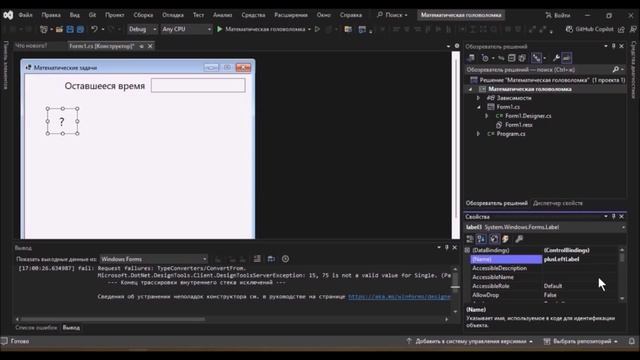The image size is (640, 360).
Task: Open Properties object selector dropdown
Action: [623, 227]
